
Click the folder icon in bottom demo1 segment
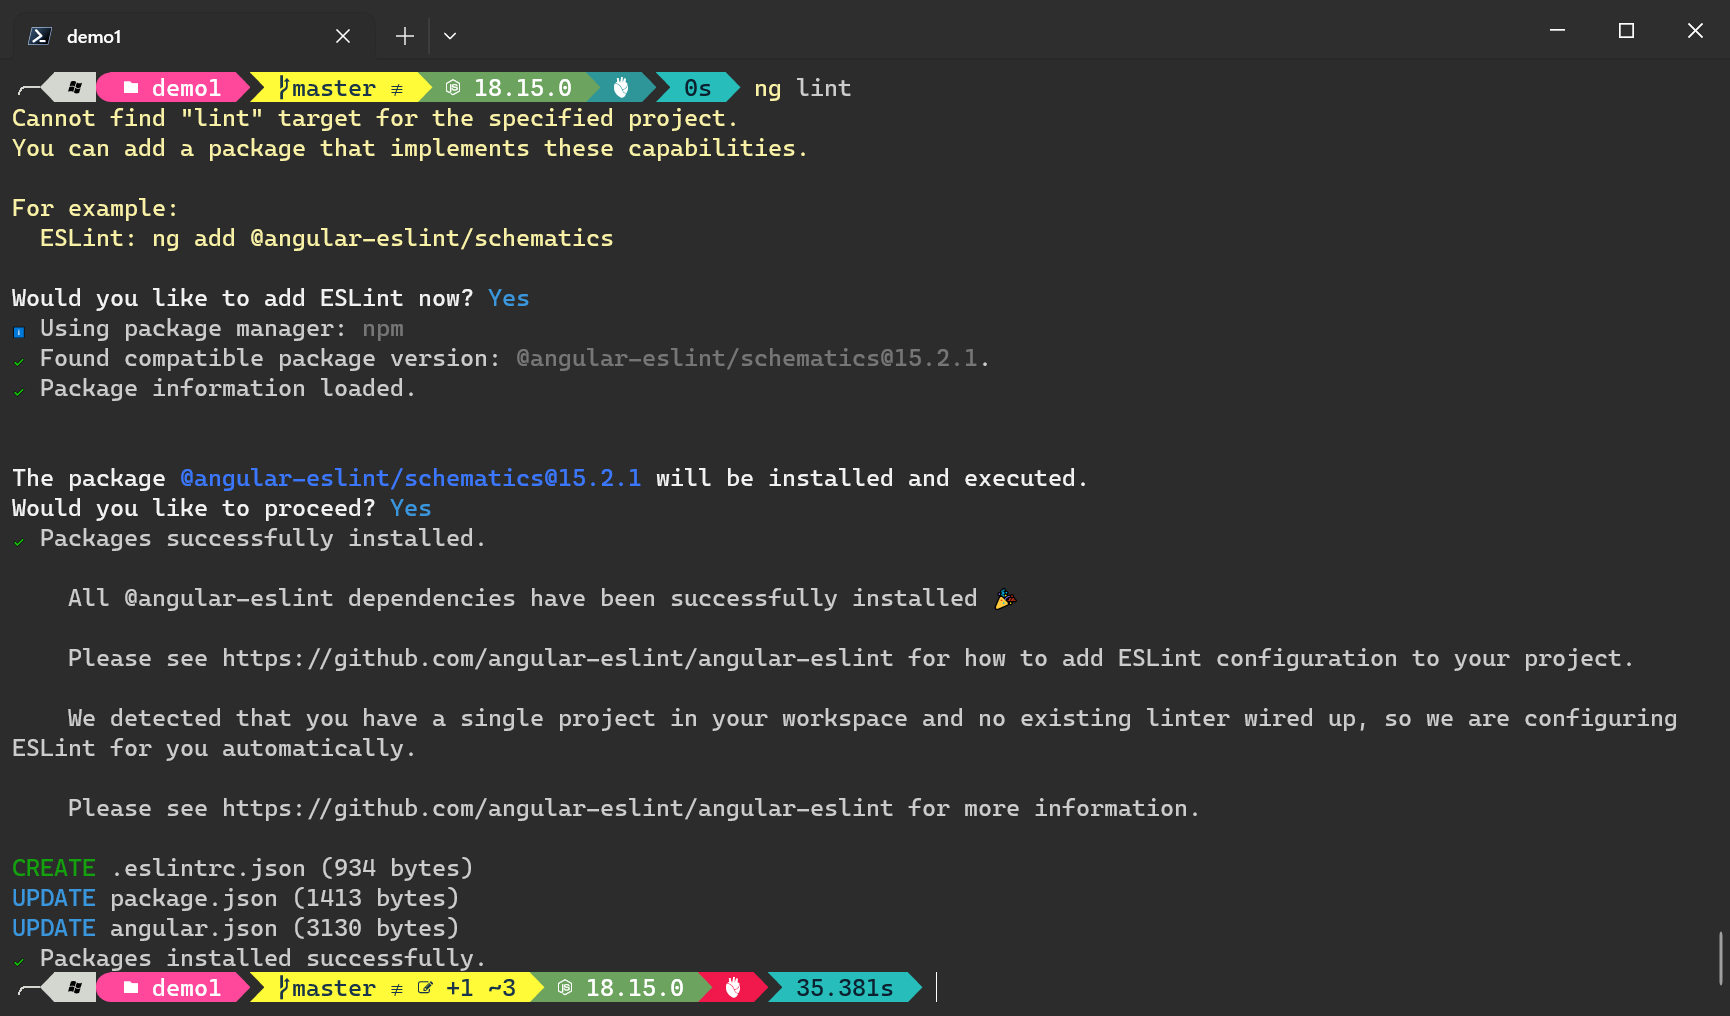[x=130, y=988]
